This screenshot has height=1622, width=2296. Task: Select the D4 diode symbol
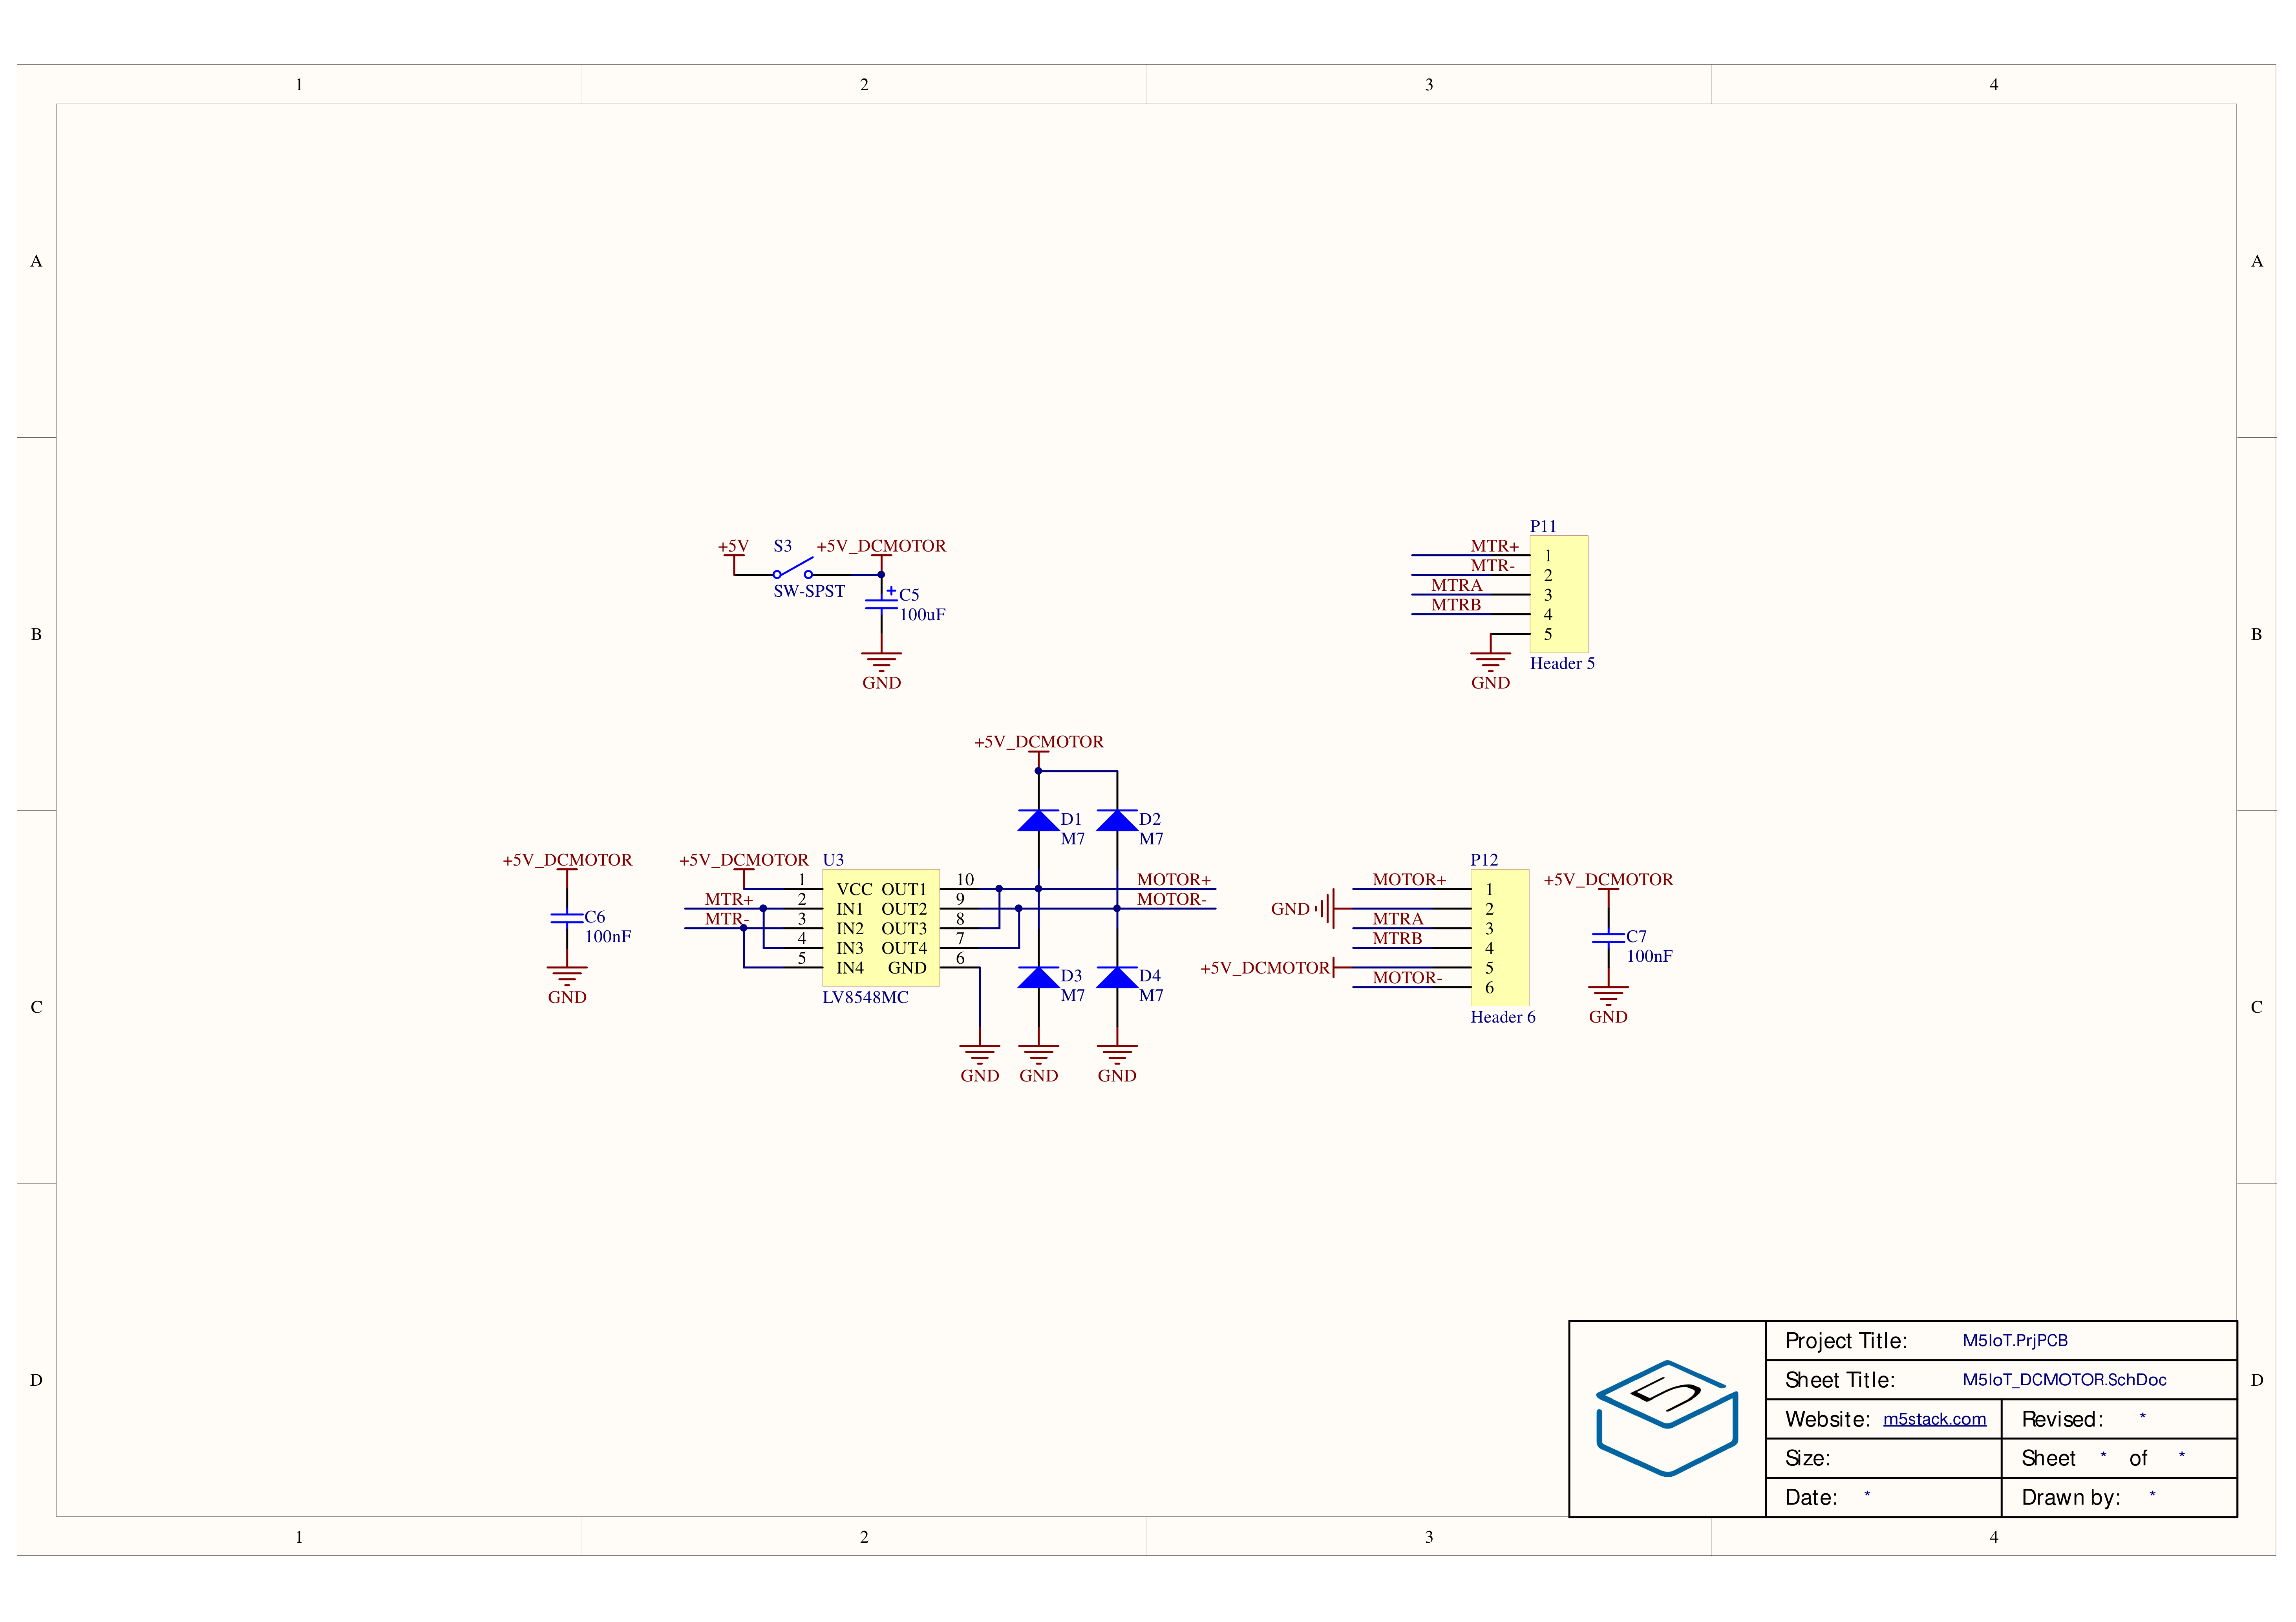click(x=1117, y=978)
